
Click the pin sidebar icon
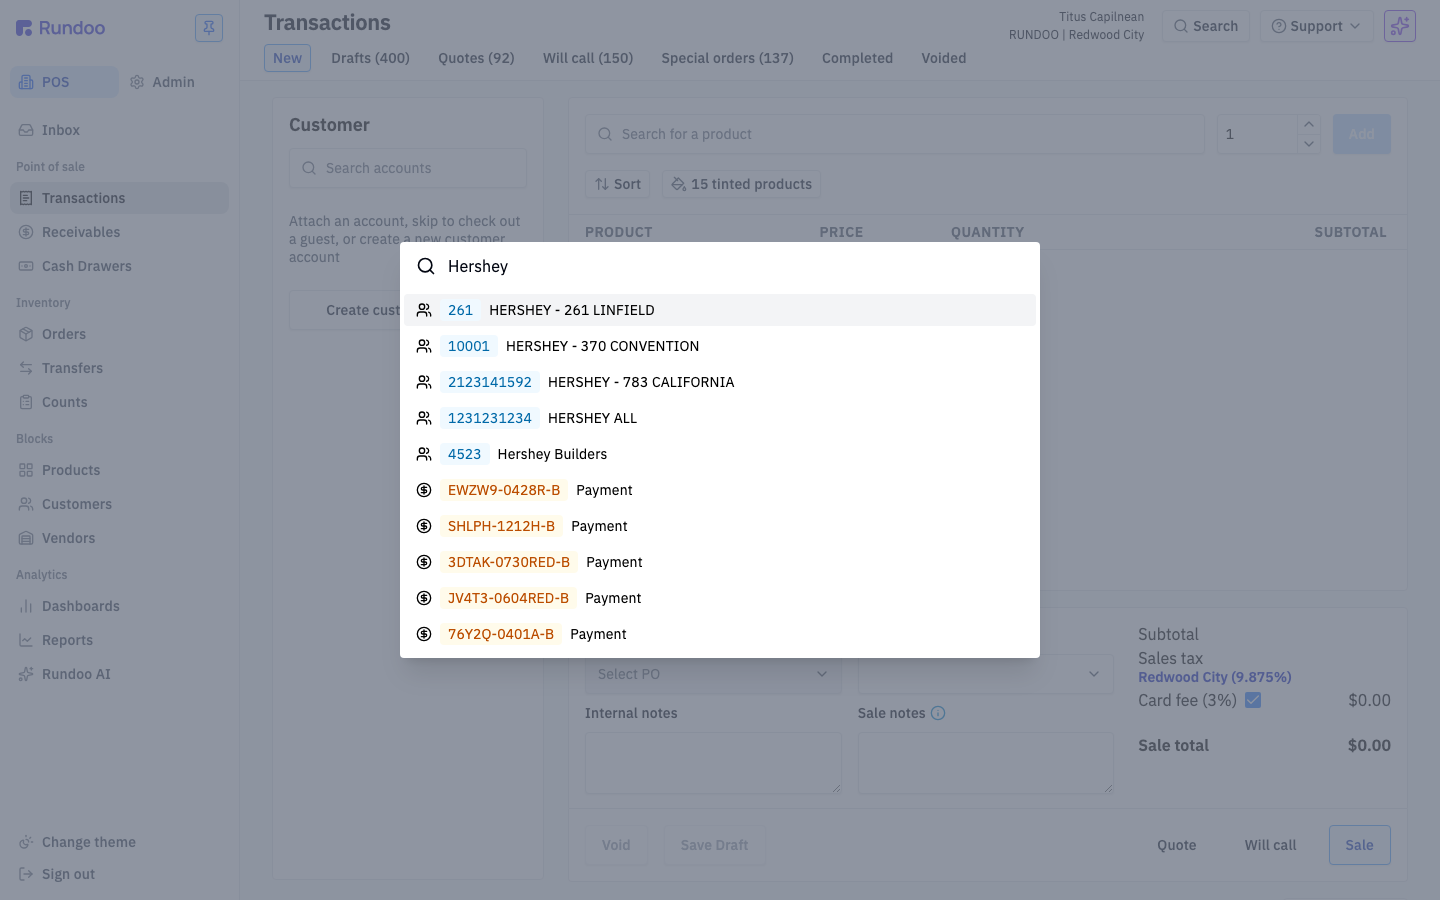[x=209, y=28]
